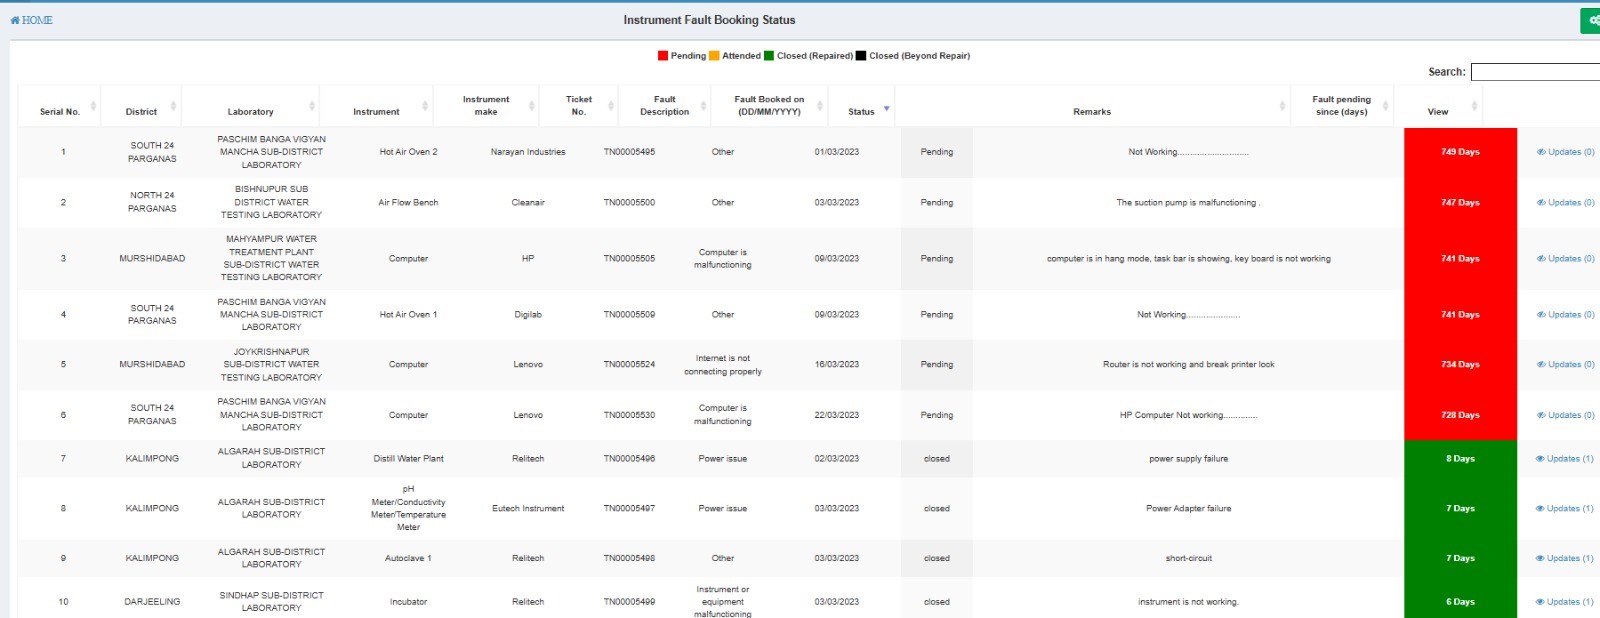The width and height of the screenshot is (1600, 618).
Task: Click the Air Flow Bench instrument cell
Action: [408, 202]
